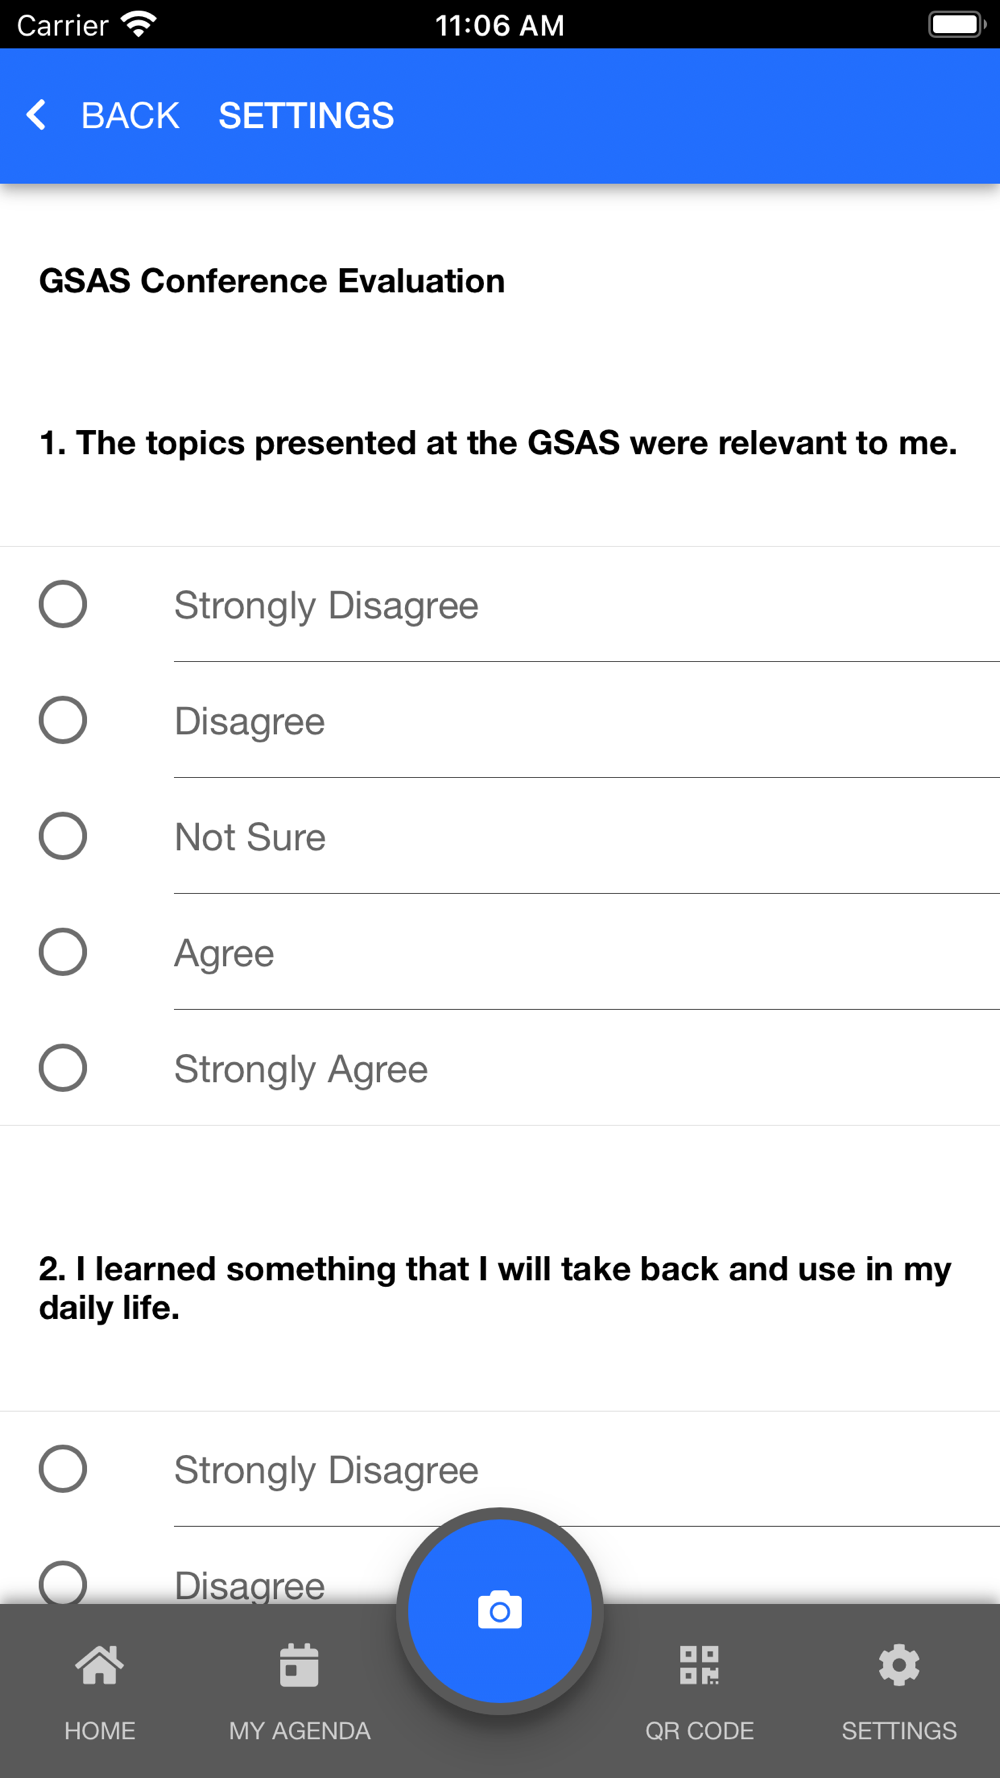
Task: Open the My Agenda calendar icon
Action: tap(299, 1665)
